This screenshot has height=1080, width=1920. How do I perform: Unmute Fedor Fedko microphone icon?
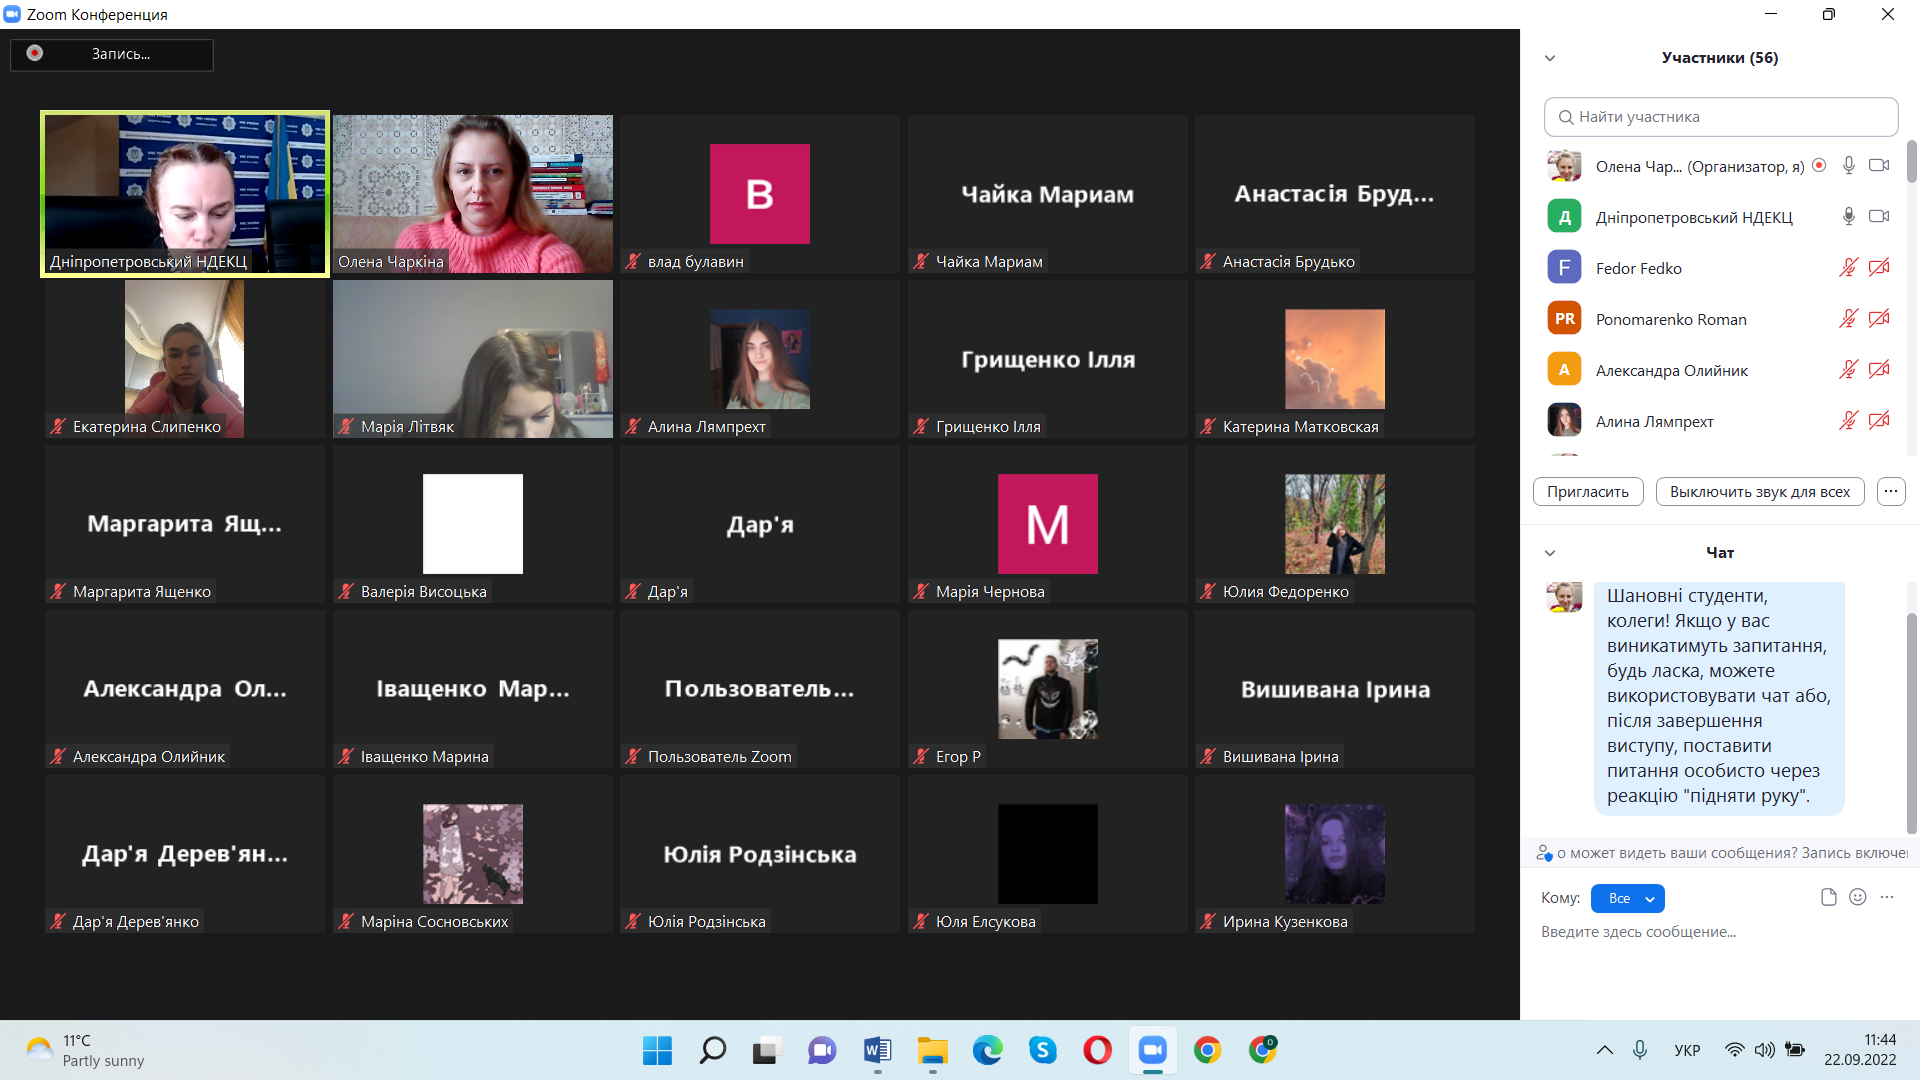click(x=1848, y=268)
